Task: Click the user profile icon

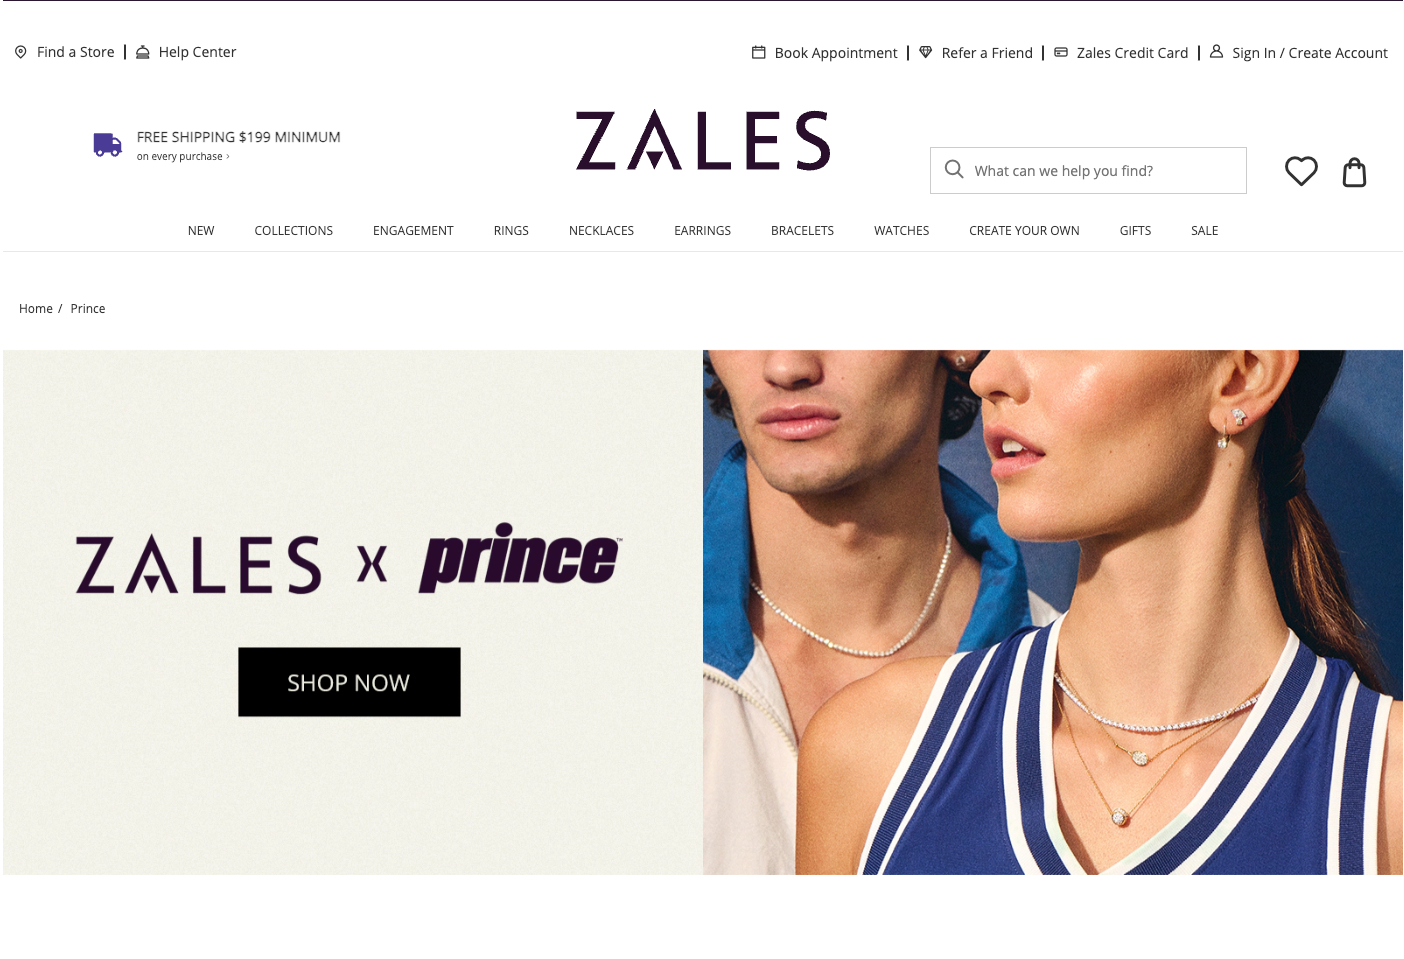Action: click(x=1217, y=51)
